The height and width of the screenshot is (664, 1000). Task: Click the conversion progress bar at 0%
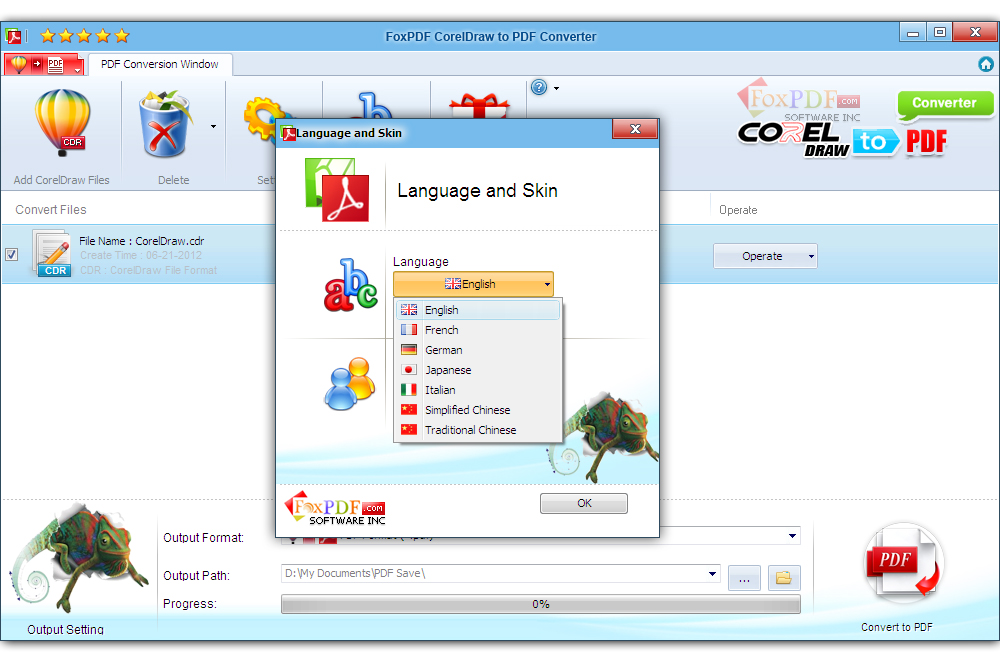coord(541,604)
